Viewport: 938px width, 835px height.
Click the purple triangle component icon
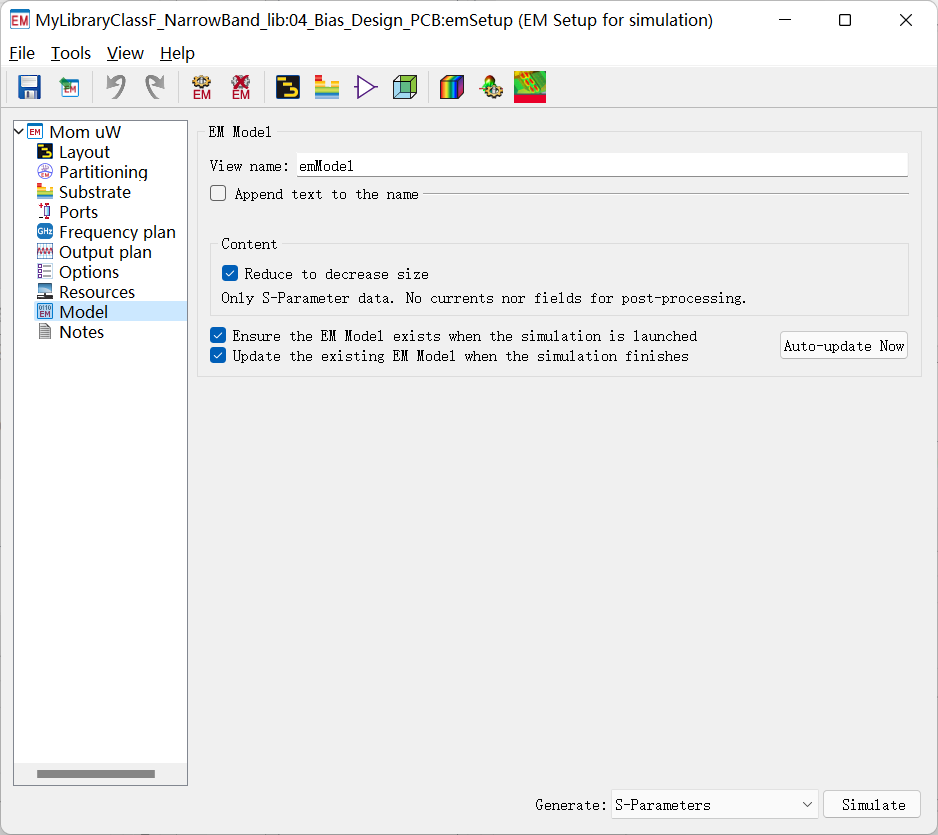coord(366,87)
